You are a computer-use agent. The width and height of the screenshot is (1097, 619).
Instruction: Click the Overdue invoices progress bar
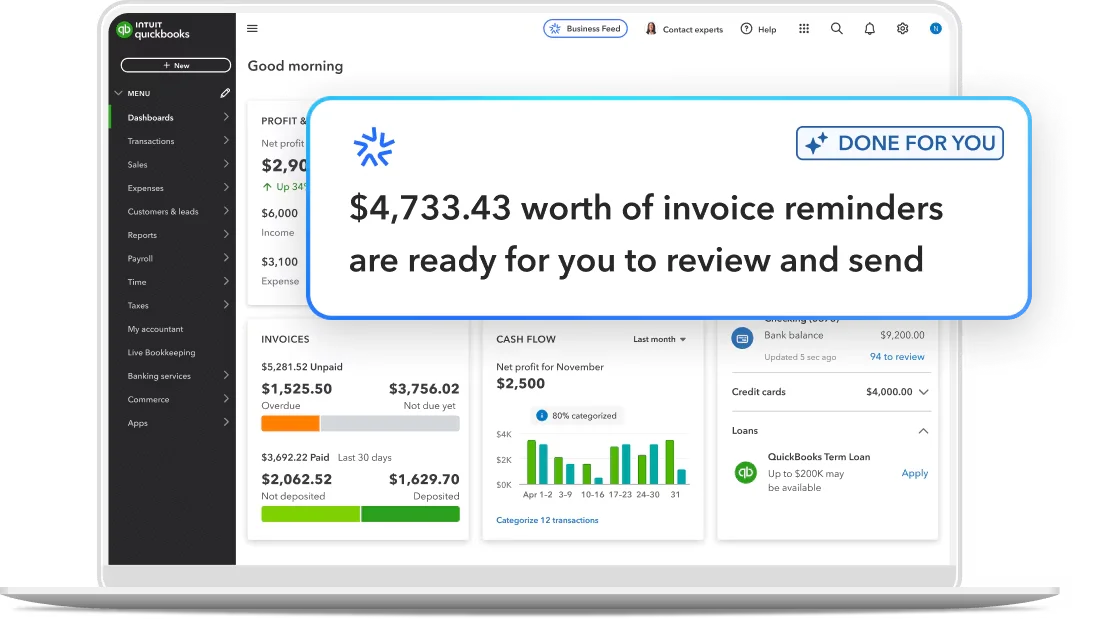(290, 422)
